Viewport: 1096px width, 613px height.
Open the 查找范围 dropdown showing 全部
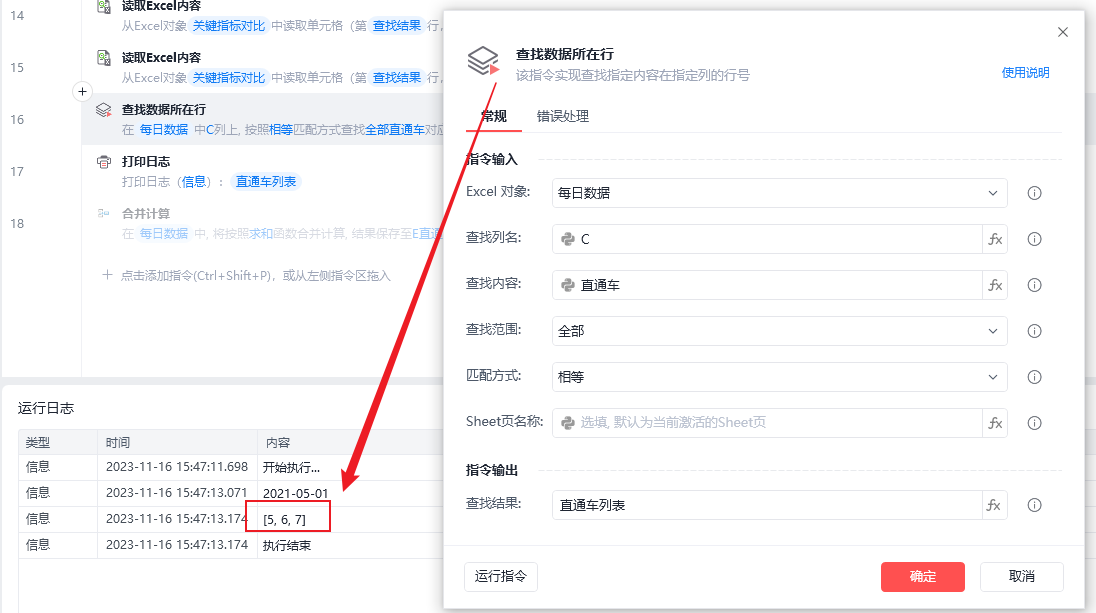coord(779,331)
